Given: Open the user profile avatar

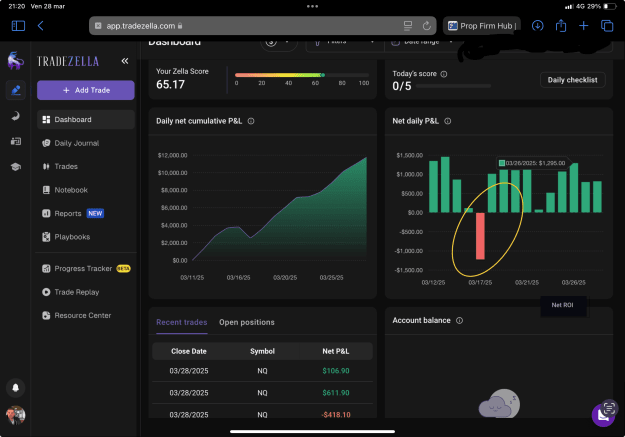Looking at the screenshot, I should [16, 415].
